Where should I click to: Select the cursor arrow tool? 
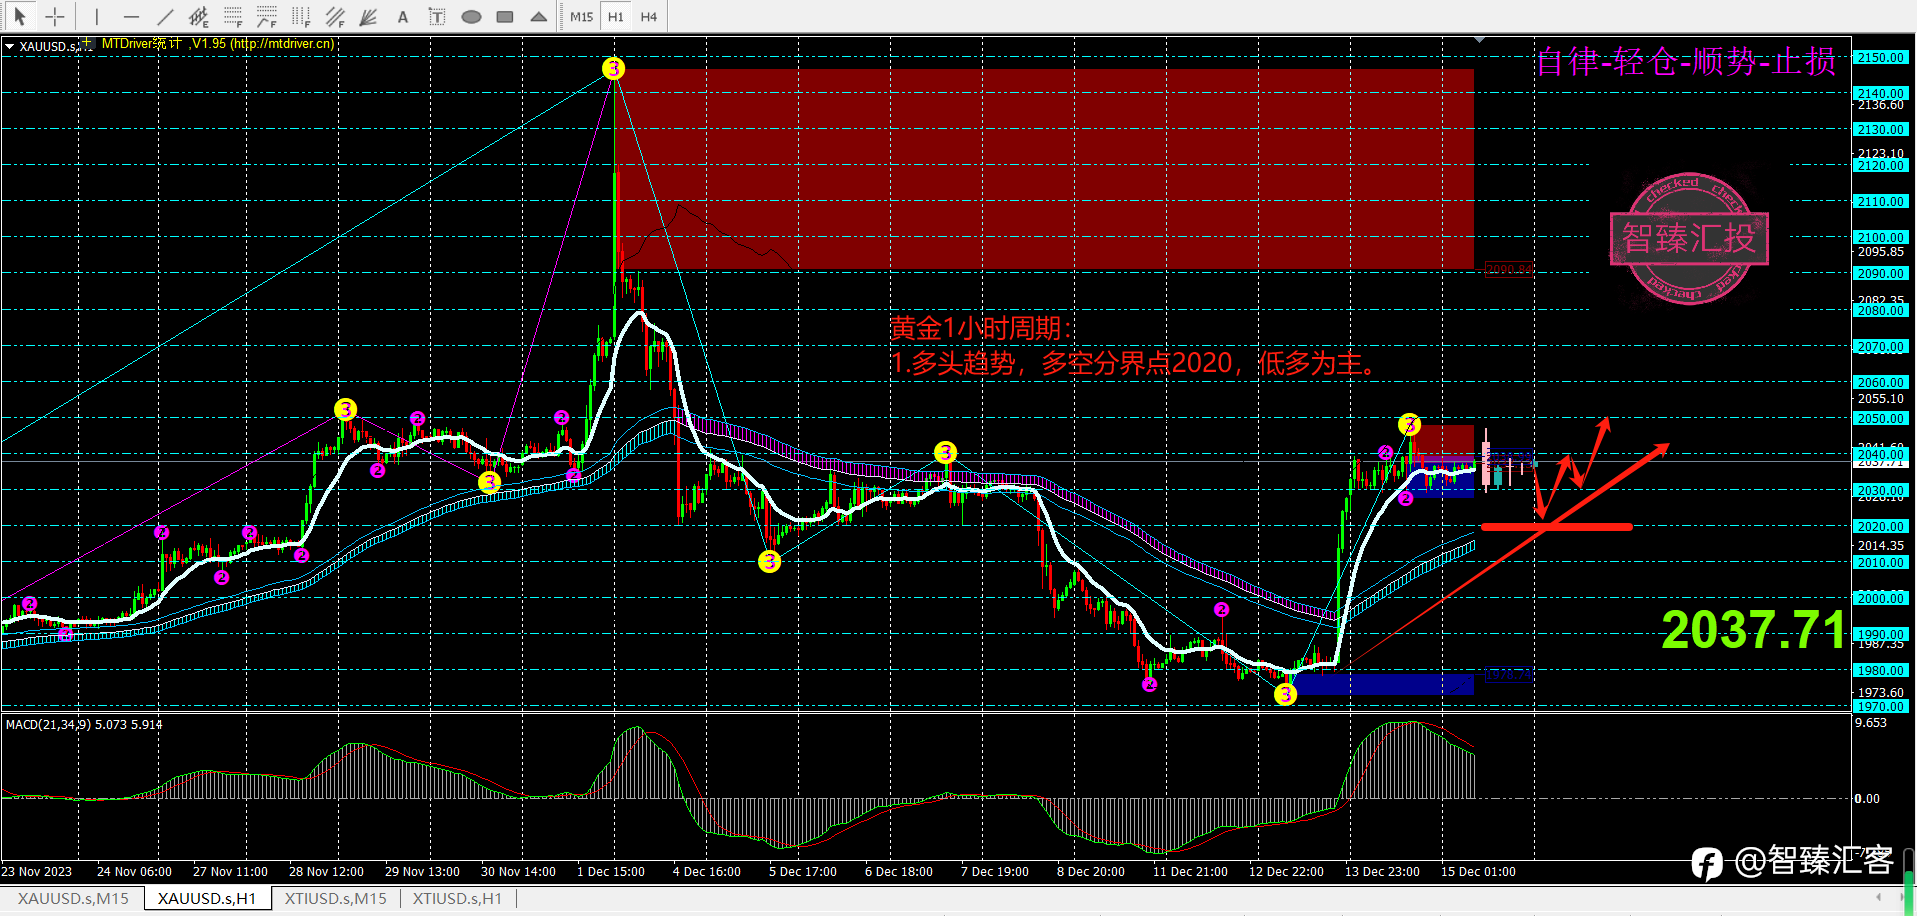(x=20, y=16)
